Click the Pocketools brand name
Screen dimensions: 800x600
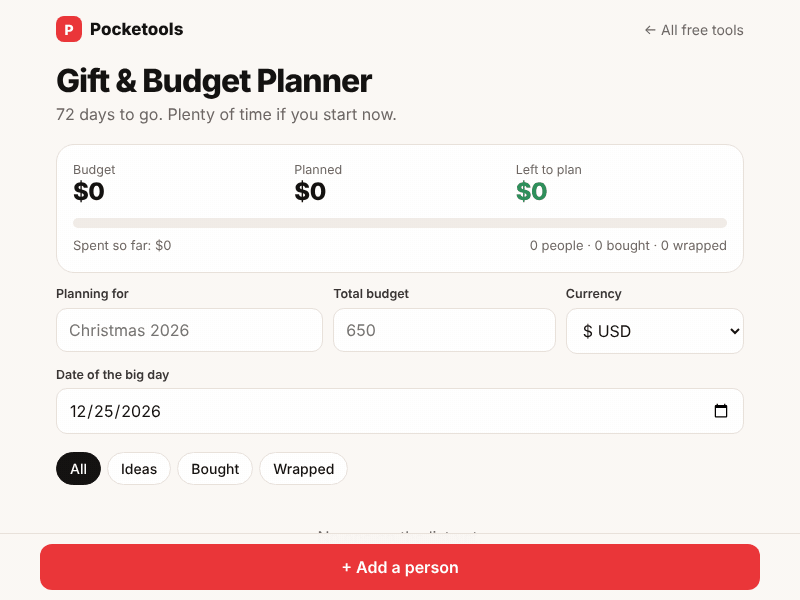click(x=136, y=29)
